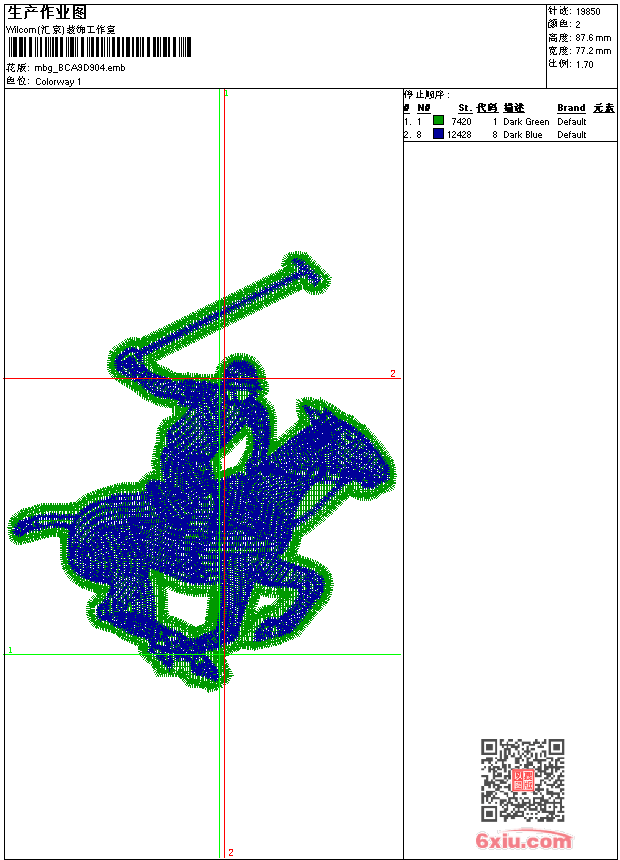Select the stitch count value '19850'
Viewport: 620px width, 860px height.
click(x=588, y=12)
